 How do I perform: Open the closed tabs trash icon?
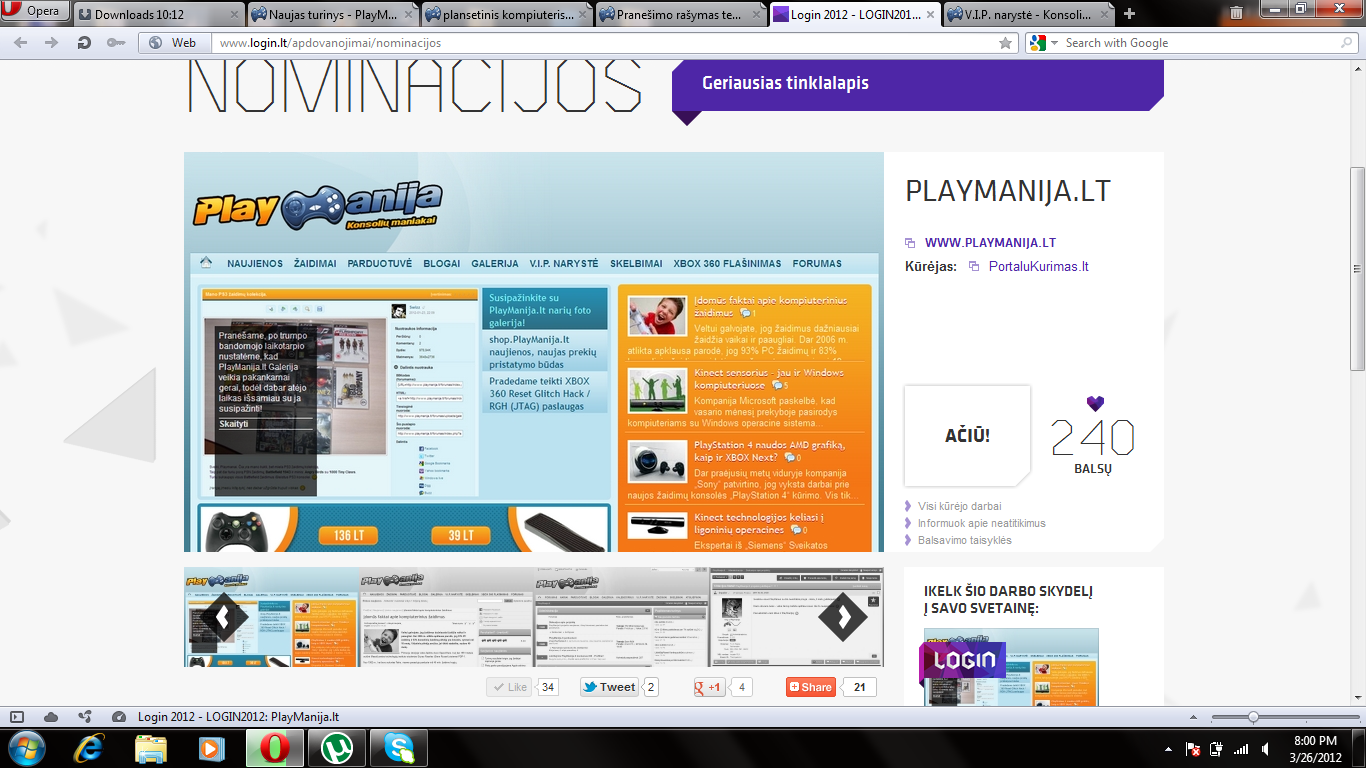[x=1236, y=13]
